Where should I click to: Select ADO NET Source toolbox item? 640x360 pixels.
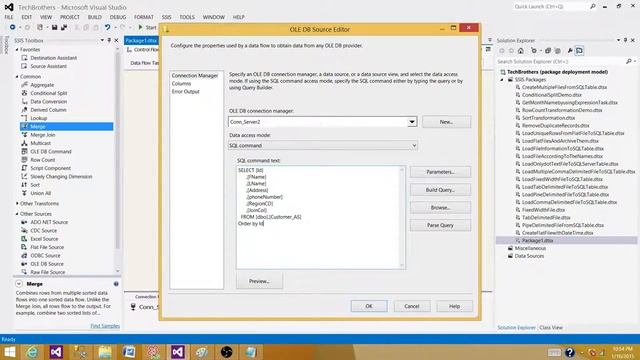(x=49, y=222)
